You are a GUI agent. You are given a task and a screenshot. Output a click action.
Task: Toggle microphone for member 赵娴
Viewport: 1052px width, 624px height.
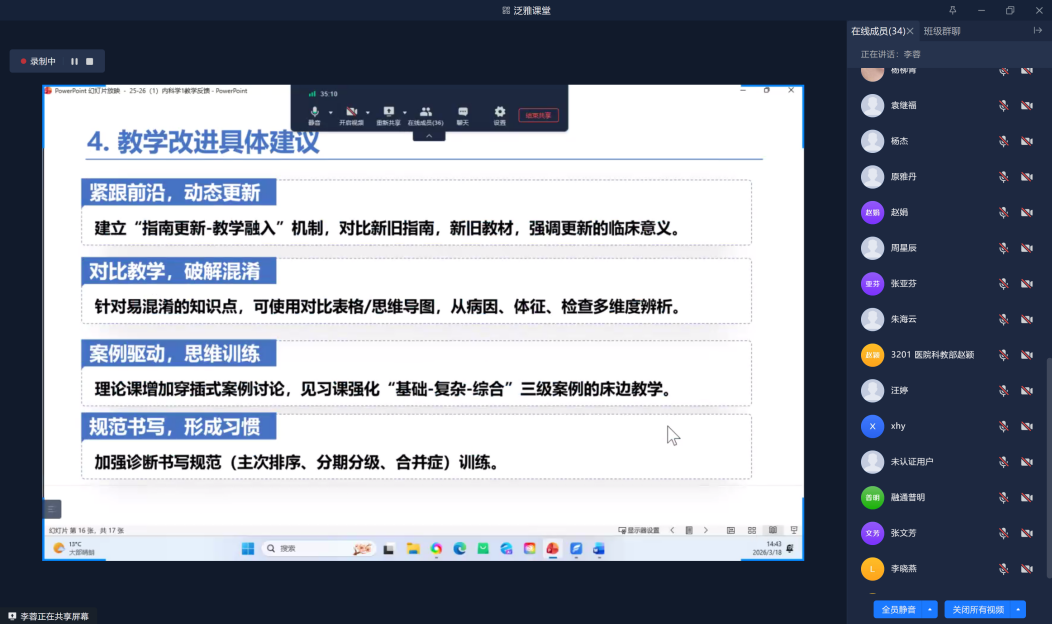tap(1003, 213)
